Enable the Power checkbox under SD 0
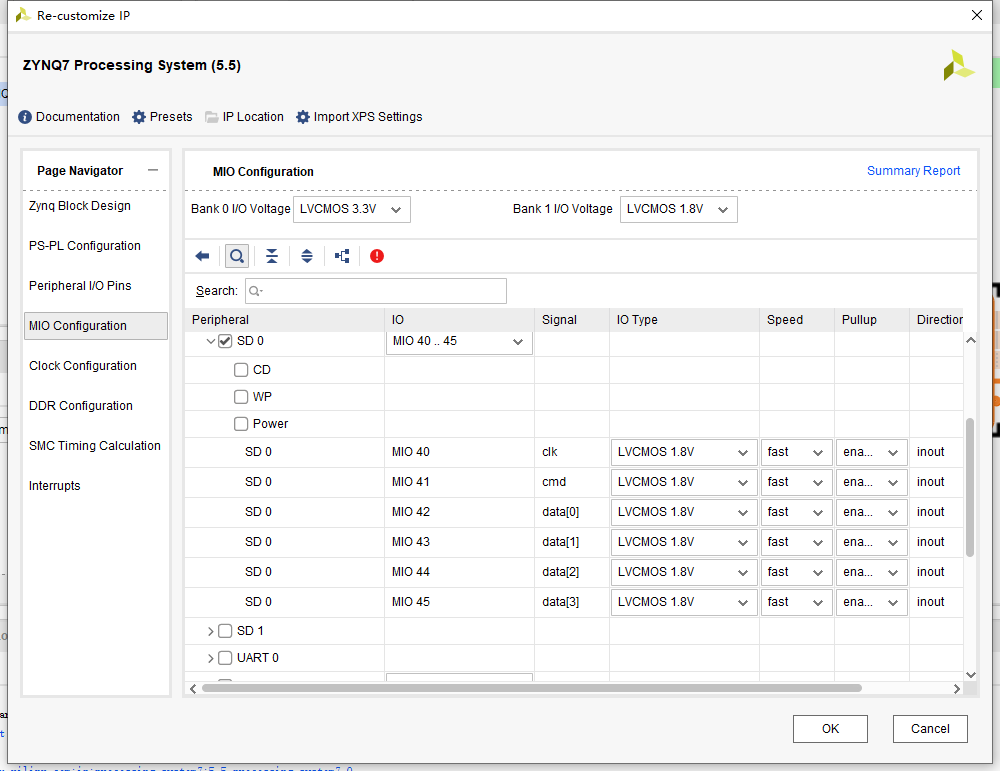1000x771 pixels. tap(240, 424)
